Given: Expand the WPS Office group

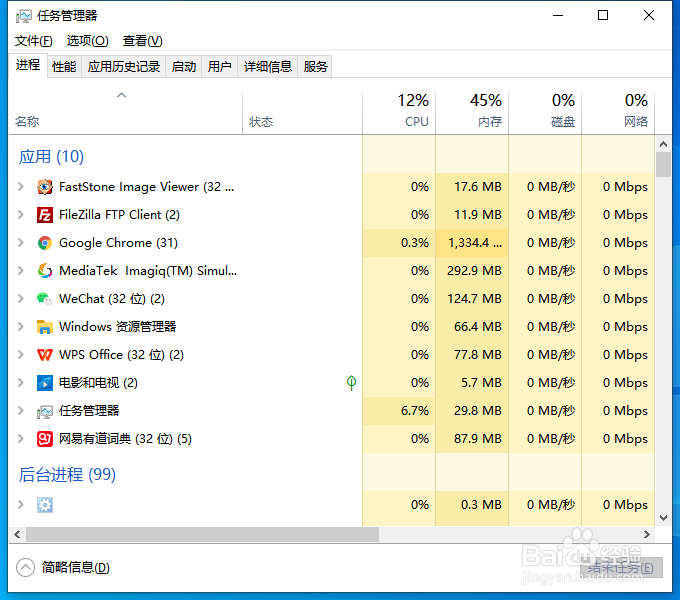Looking at the screenshot, I should pos(20,355).
